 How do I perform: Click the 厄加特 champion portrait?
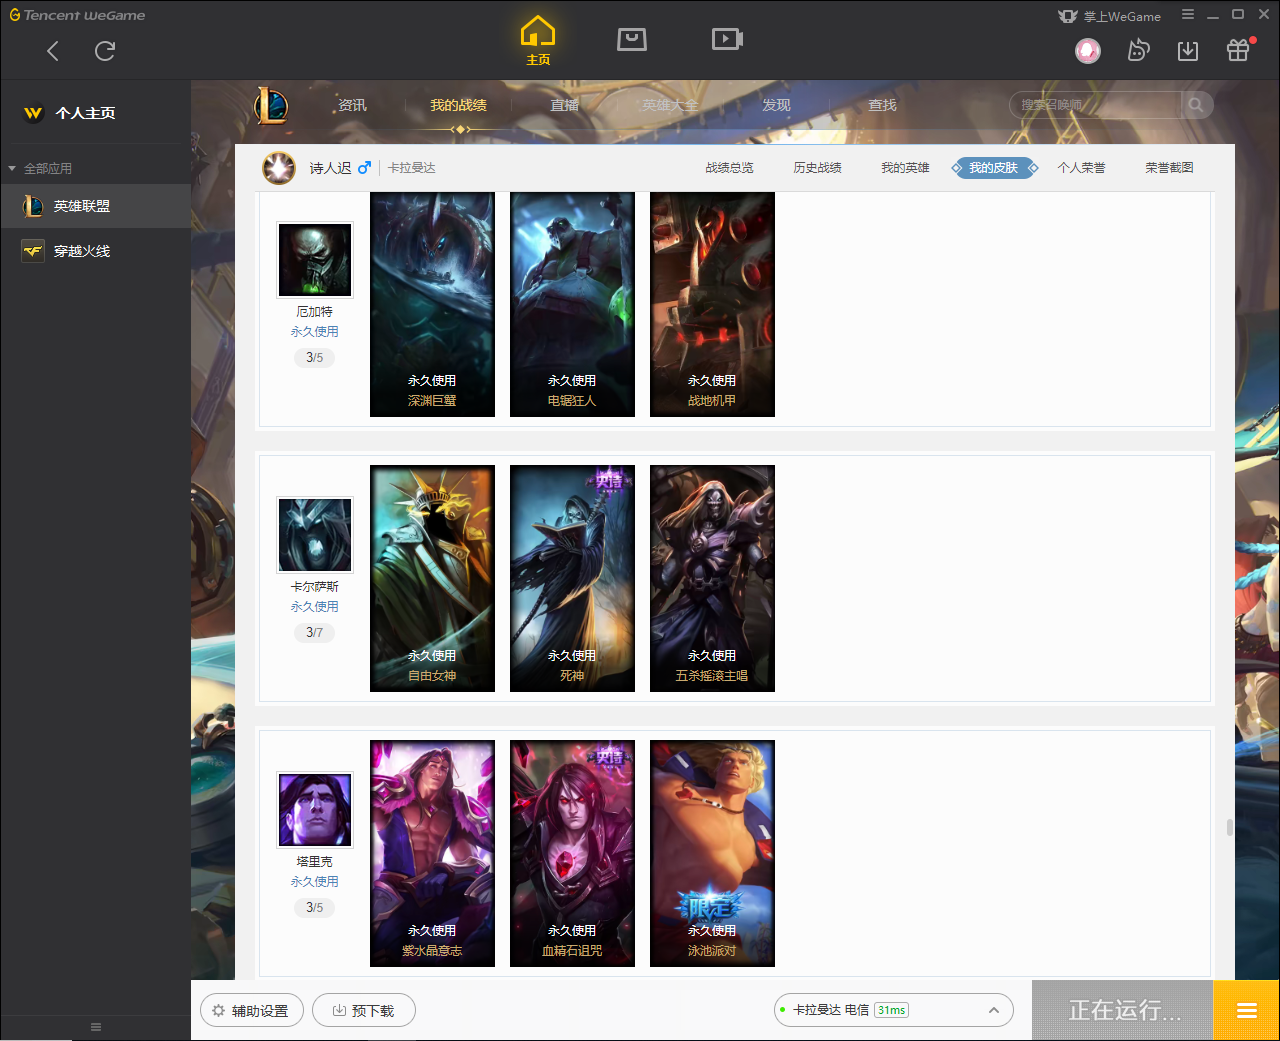[315, 260]
